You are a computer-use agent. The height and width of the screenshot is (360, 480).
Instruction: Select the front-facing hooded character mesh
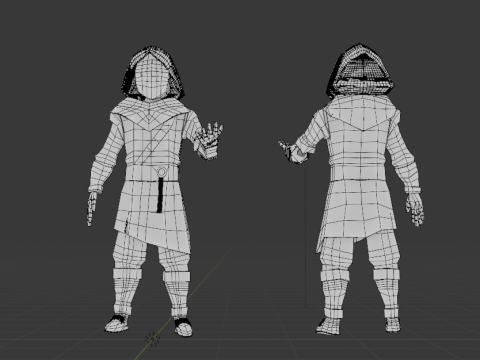pos(152,190)
